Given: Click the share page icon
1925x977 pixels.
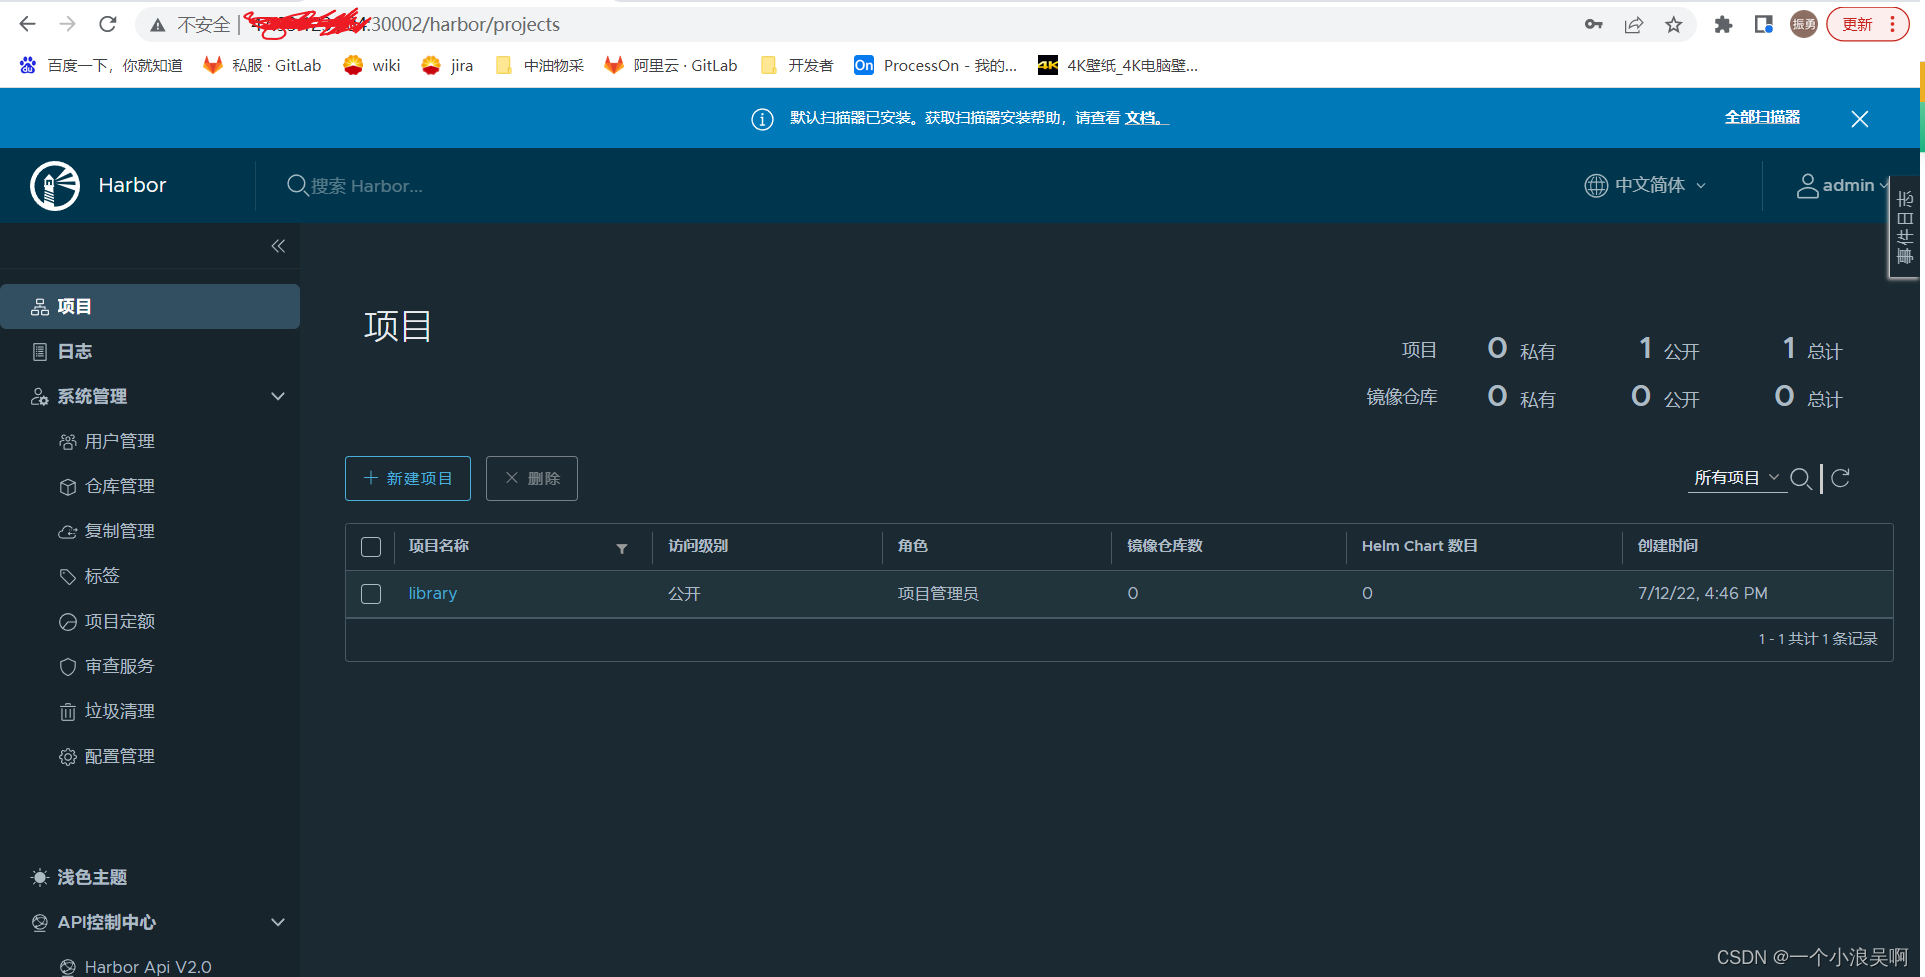Looking at the screenshot, I should coord(1634,25).
